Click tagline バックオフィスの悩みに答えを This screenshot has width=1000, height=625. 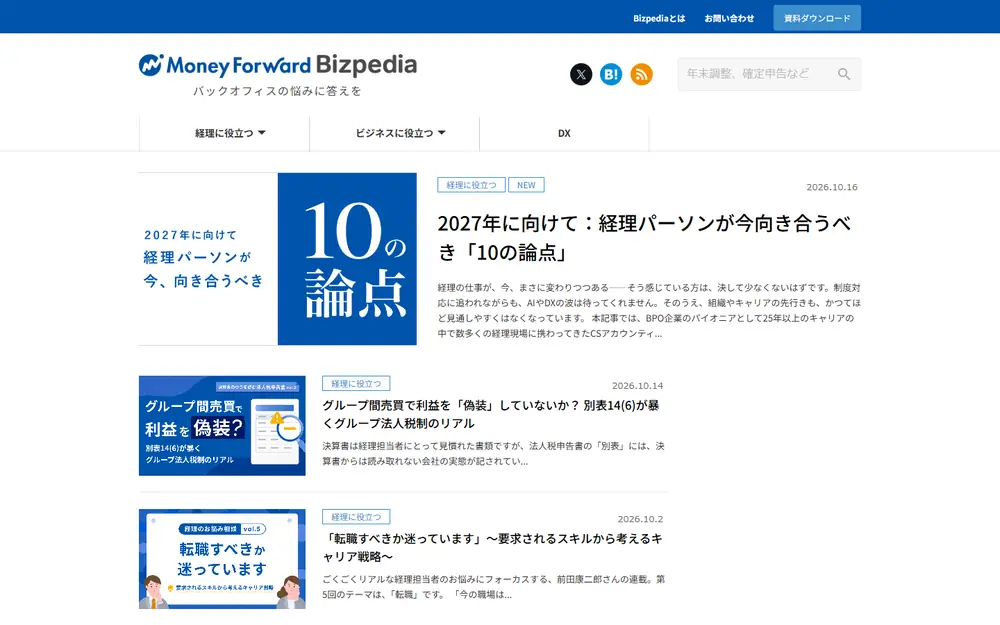click(x=277, y=91)
